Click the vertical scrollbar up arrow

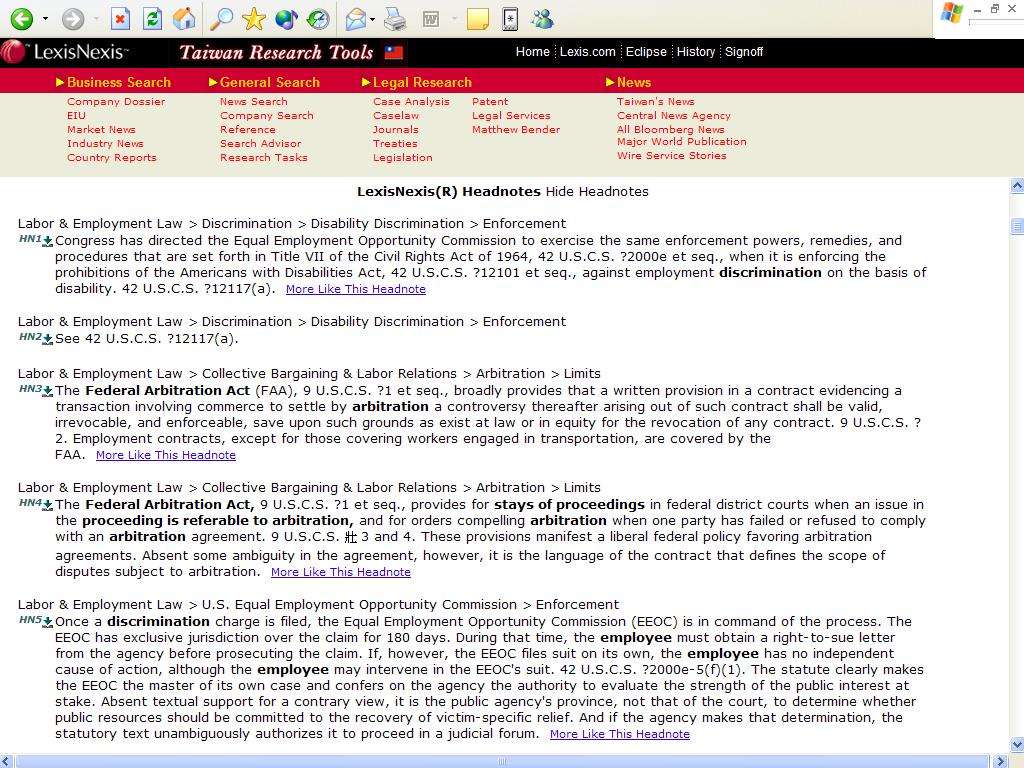[x=1017, y=186]
